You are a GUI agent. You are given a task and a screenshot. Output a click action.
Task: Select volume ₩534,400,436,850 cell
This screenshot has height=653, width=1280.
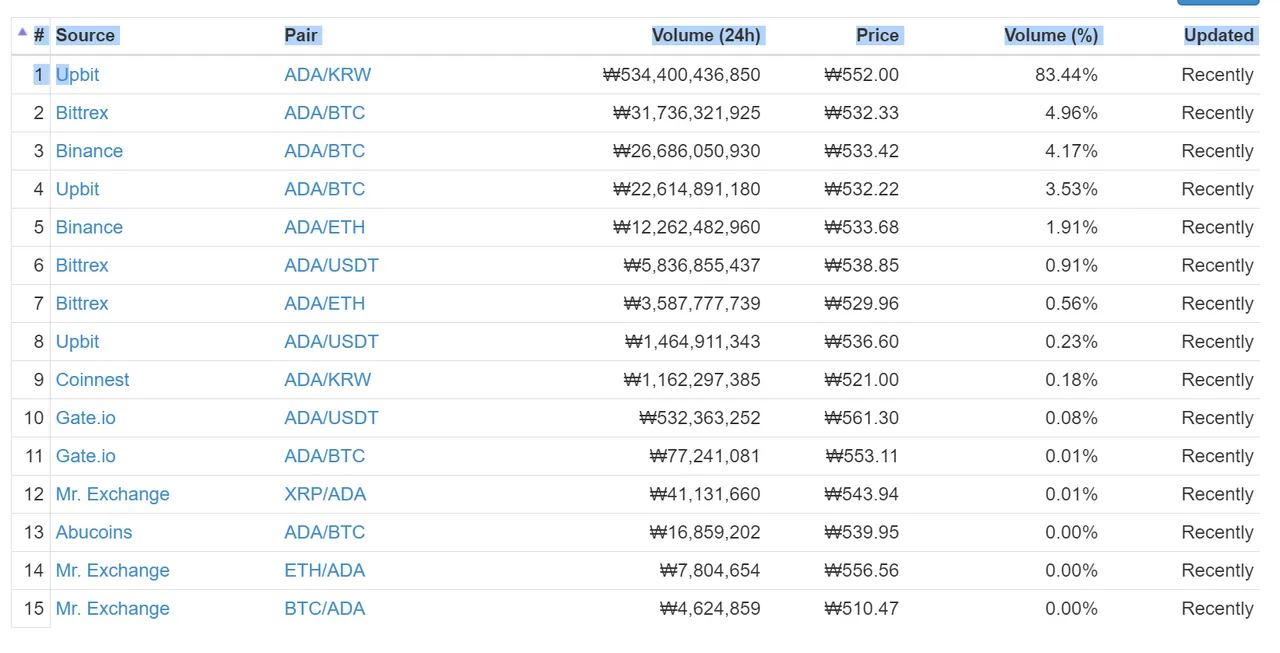[x=682, y=75]
